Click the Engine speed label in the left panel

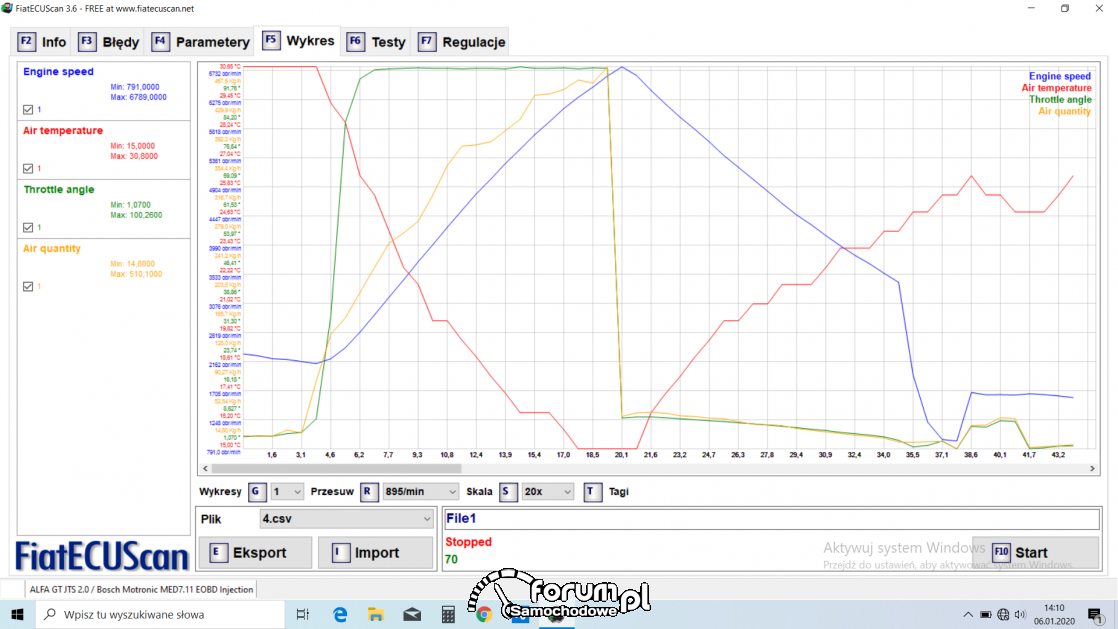click(x=58, y=71)
